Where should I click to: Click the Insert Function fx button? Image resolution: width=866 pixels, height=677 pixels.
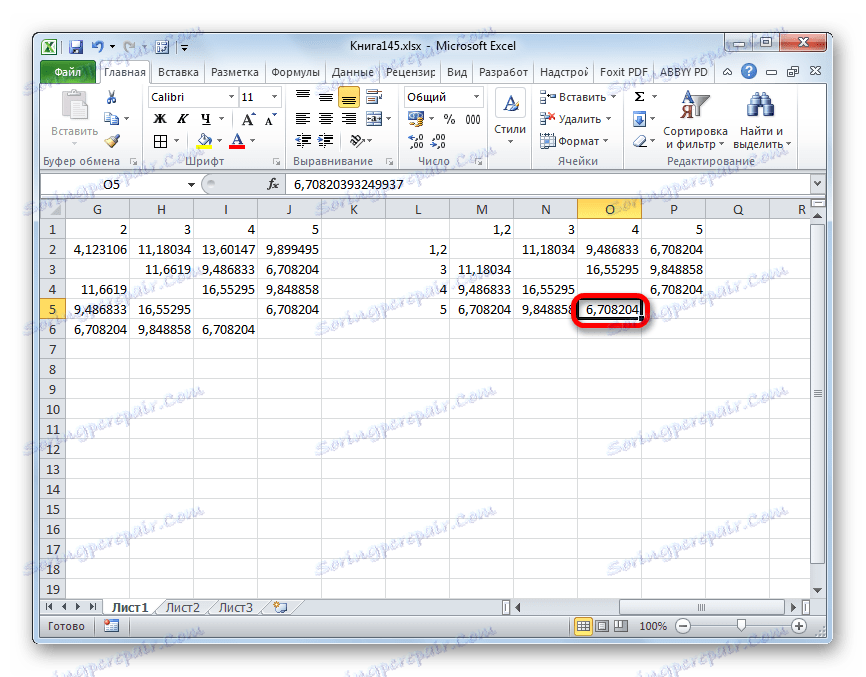pos(272,184)
